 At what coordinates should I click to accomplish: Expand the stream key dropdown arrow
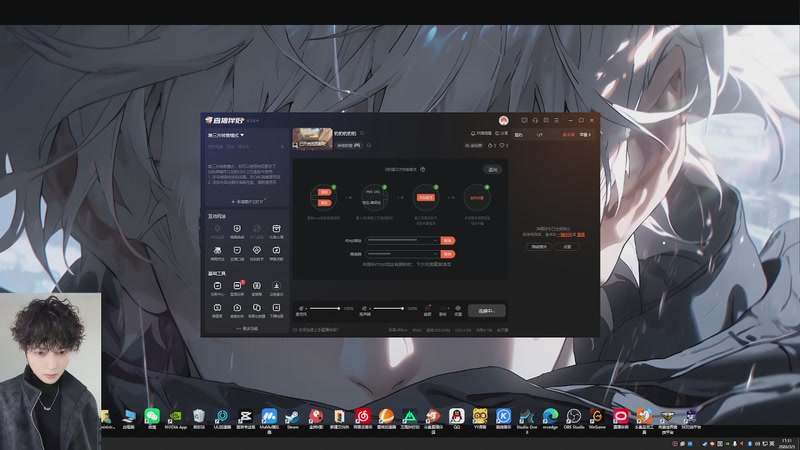tap(435, 255)
